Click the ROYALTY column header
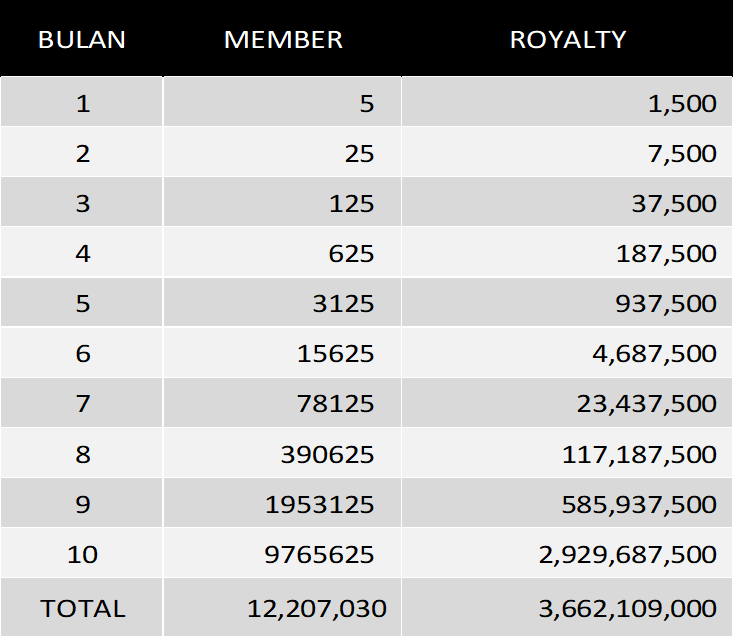Viewport: 734px width, 638px height. [x=568, y=40]
